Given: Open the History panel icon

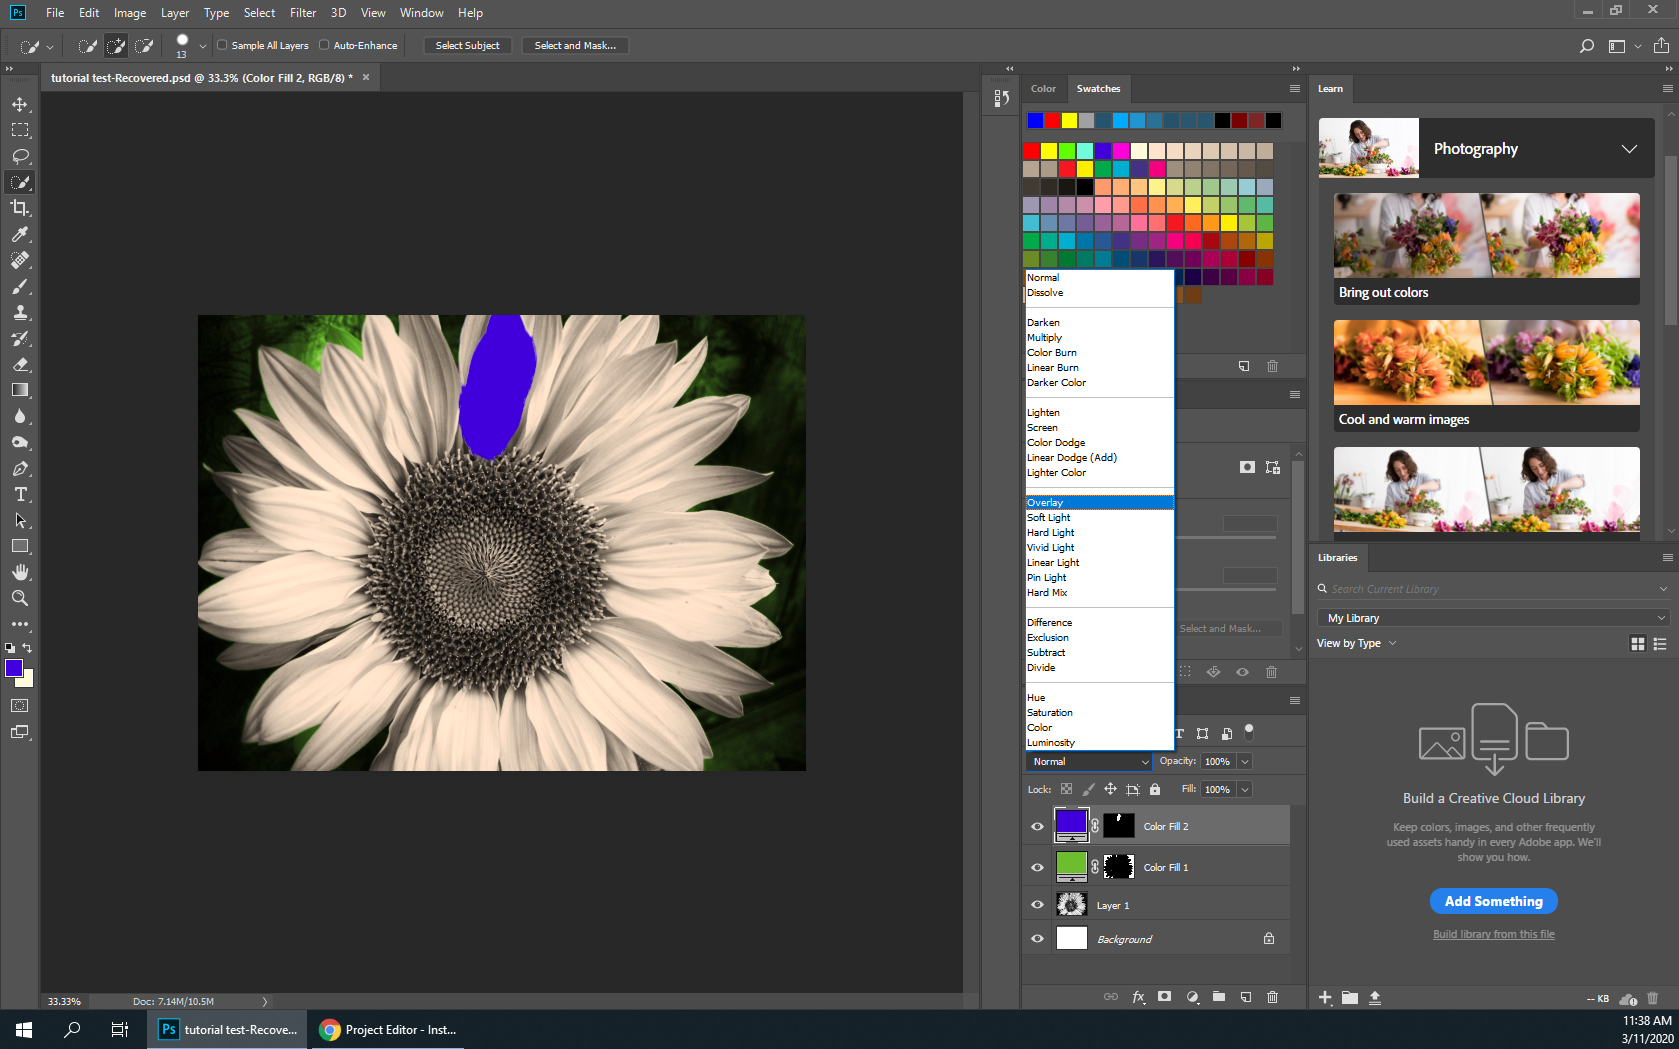Looking at the screenshot, I should (x=1001, y=98).
